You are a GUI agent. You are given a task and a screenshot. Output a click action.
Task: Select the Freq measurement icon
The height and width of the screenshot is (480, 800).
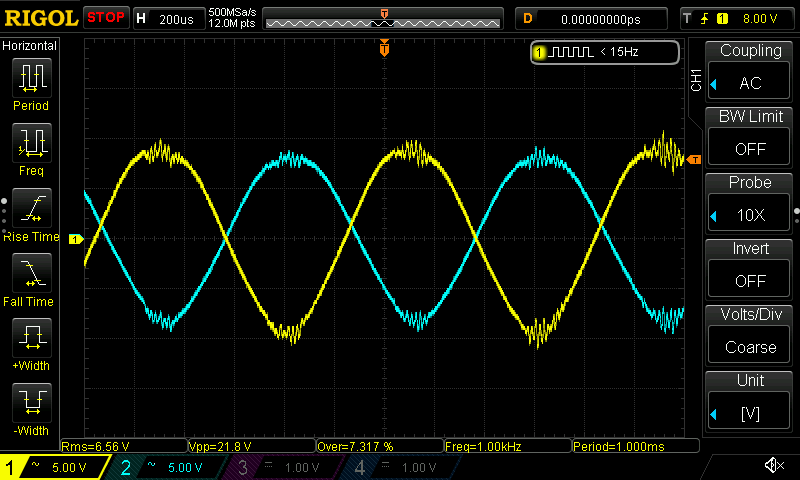31,144
